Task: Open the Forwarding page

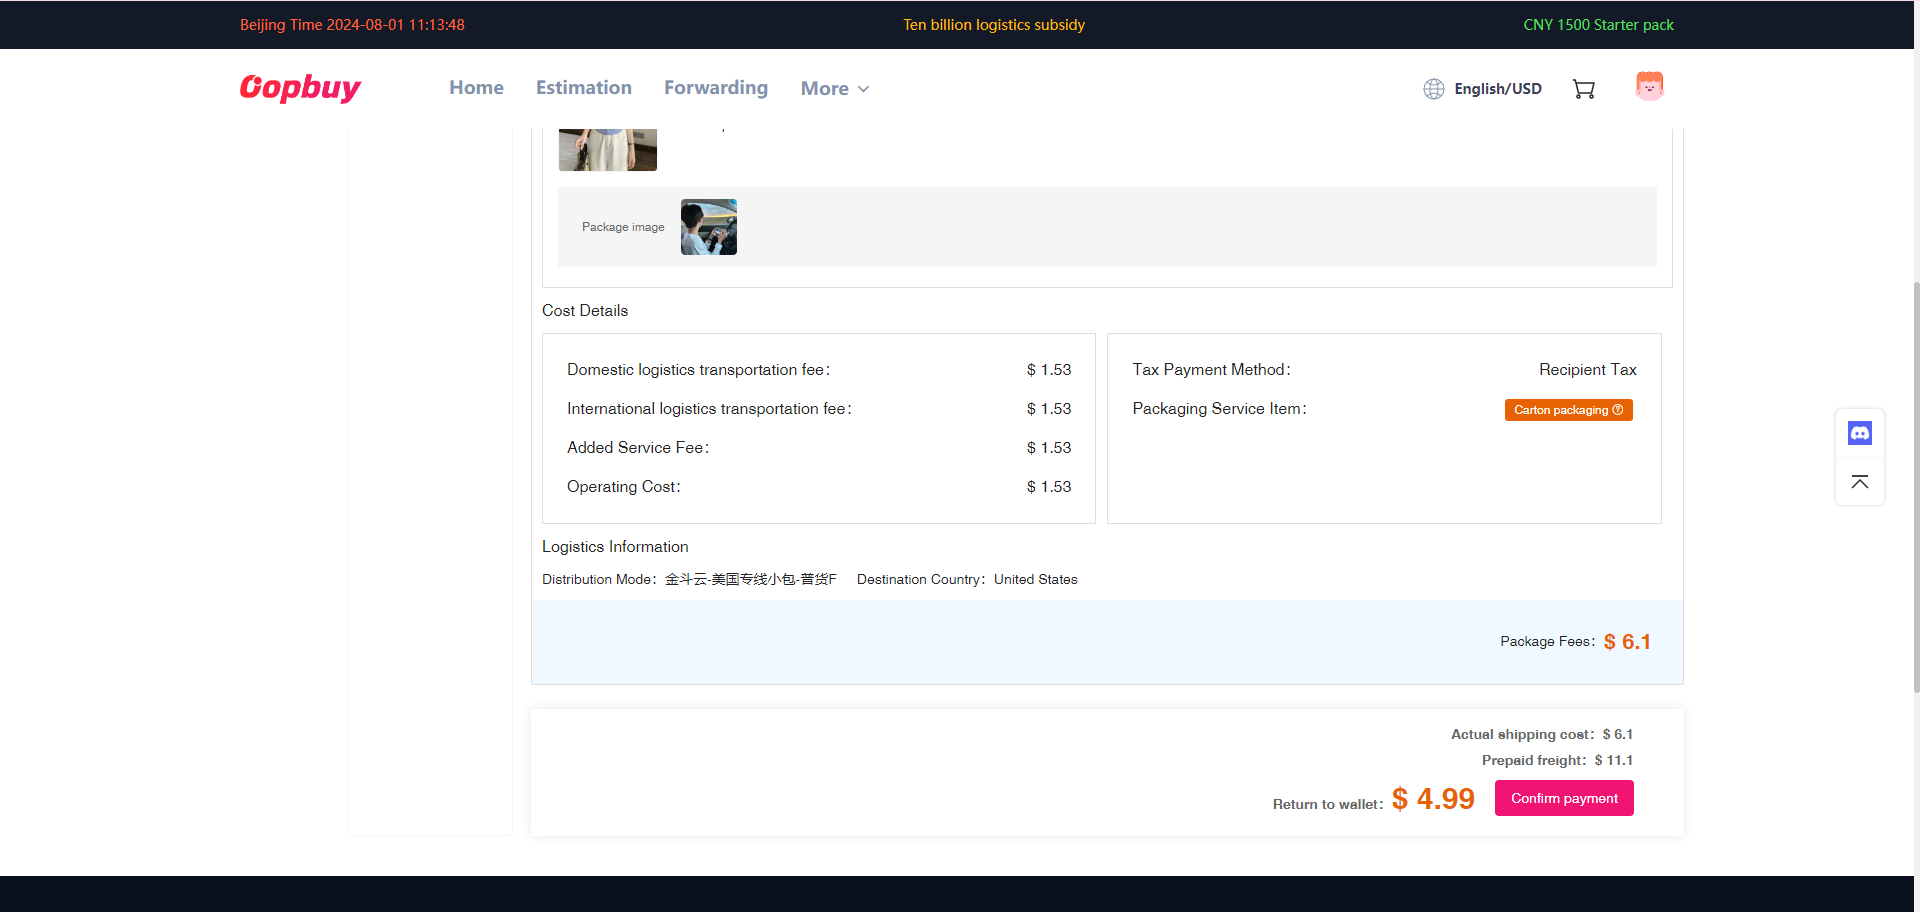Action: 716,88
